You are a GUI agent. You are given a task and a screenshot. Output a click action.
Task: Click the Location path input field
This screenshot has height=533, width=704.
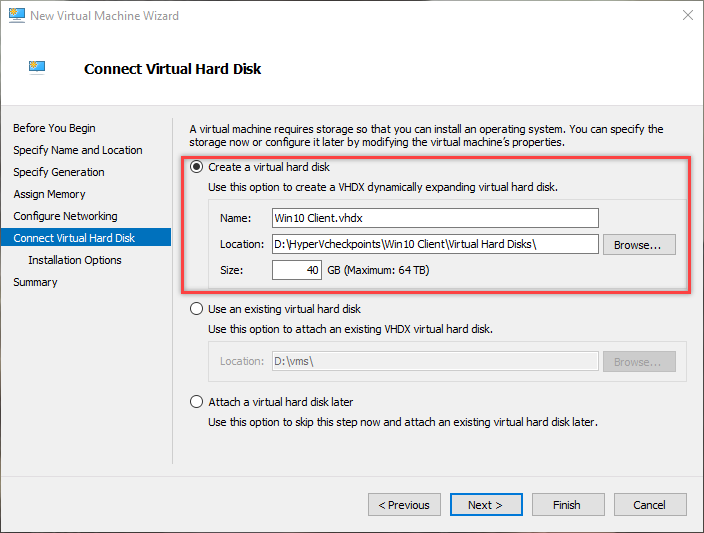(435, 244)
